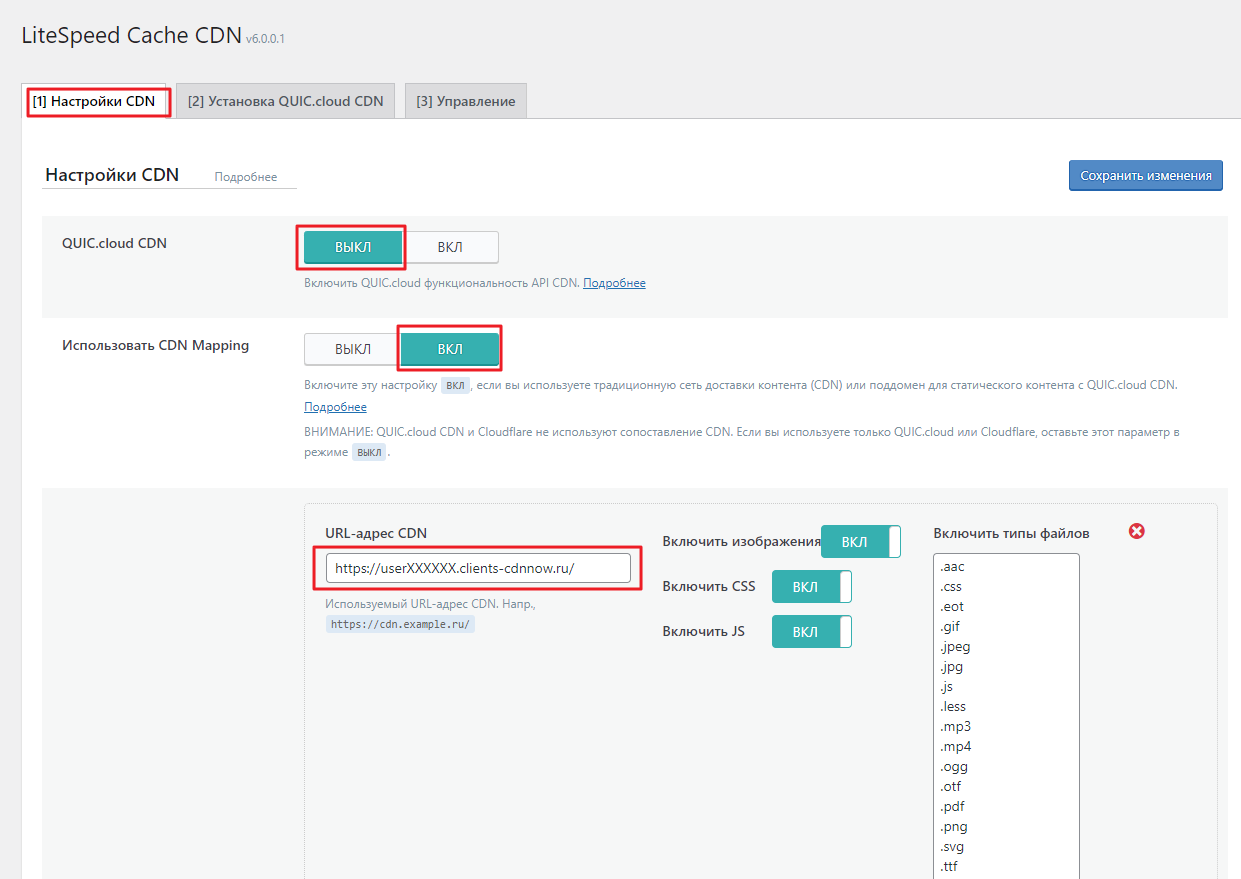Image resolution: width=1241 pixels, height=879 pixels.
Task: Toggle Включить CSS switch
Action: 811,587
